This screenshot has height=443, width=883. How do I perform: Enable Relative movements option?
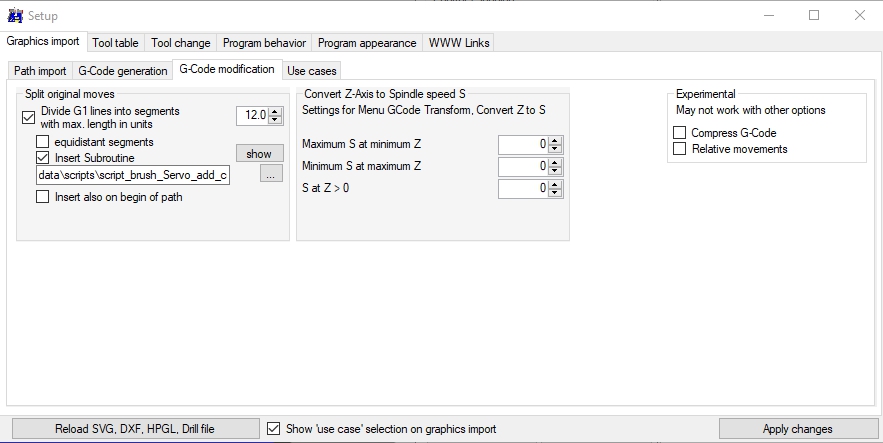click(680, 149)
